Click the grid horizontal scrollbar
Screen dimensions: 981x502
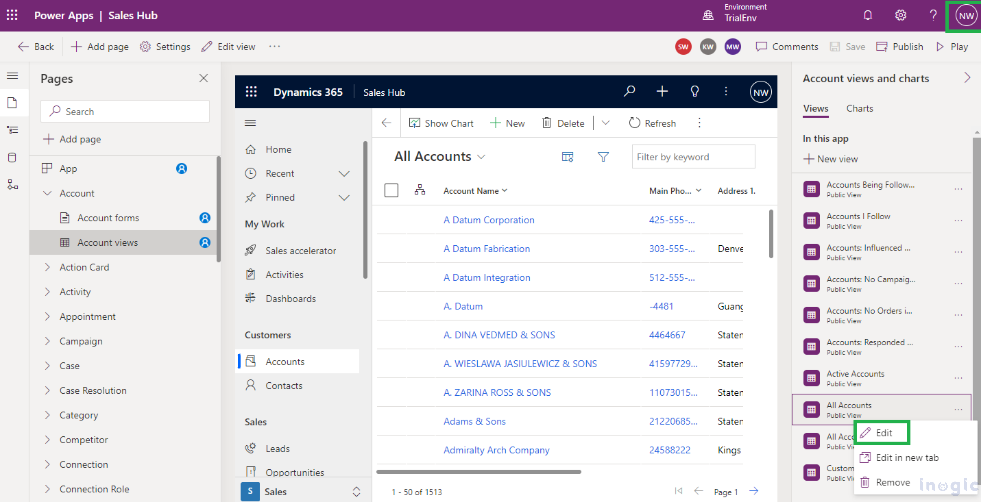point(479,471)
